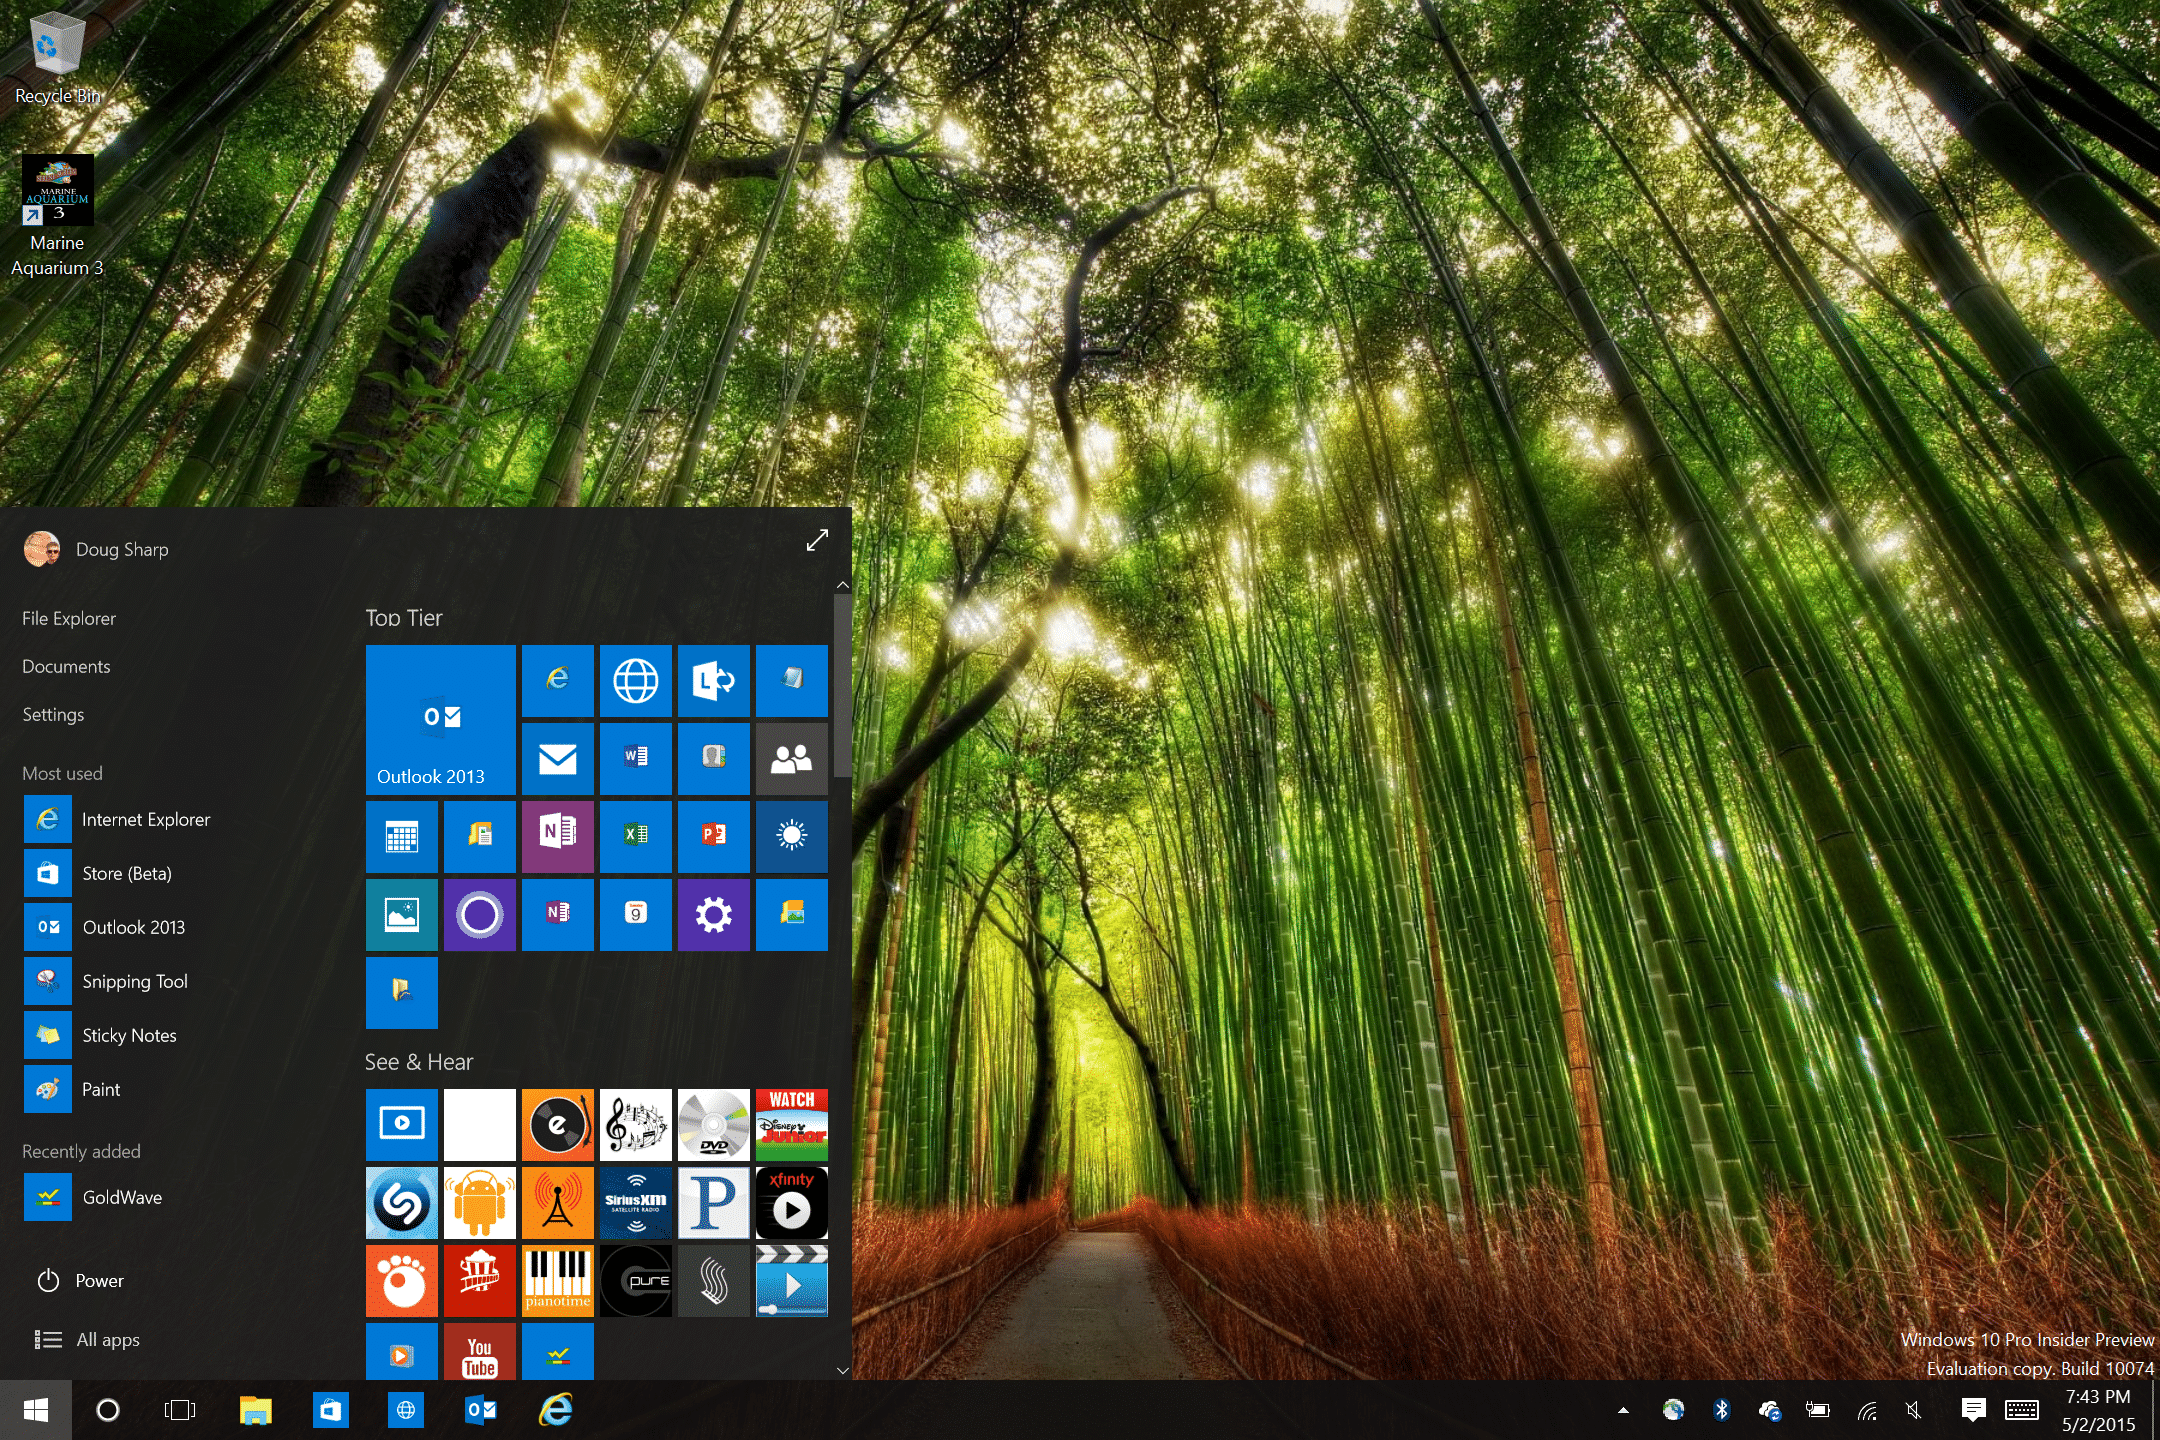This screenshot has height=1440, width=2160.
Task: Open the purple Settings gear tile
Action: coord(713,915)
